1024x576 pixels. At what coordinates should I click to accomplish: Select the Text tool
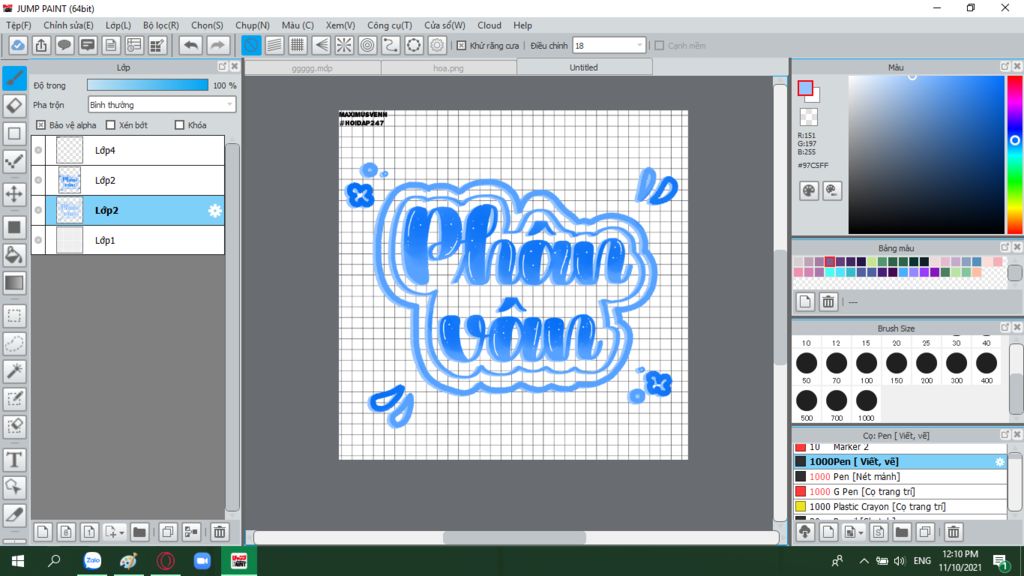(14, 460)
